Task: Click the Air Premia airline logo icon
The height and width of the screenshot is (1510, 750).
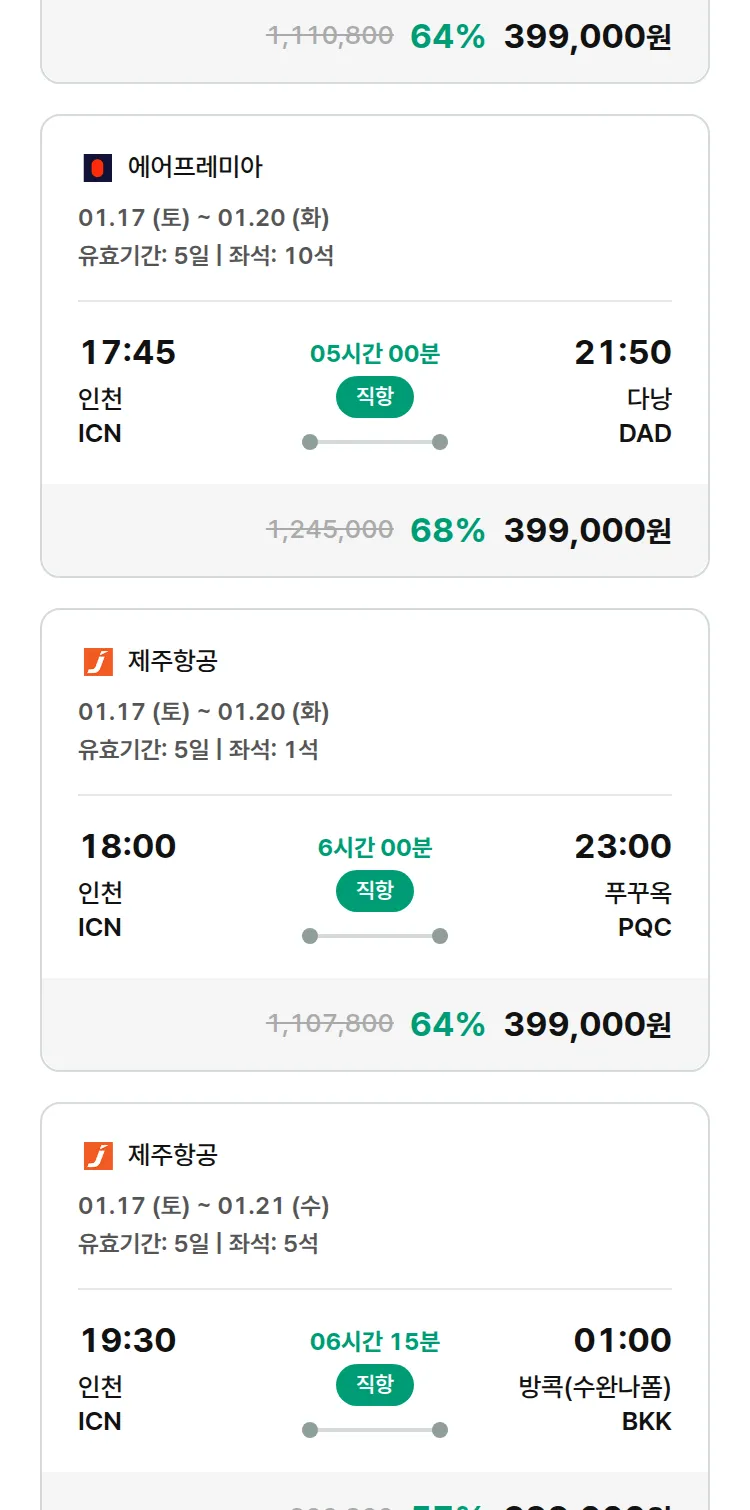Action: (x=97, y=168)
